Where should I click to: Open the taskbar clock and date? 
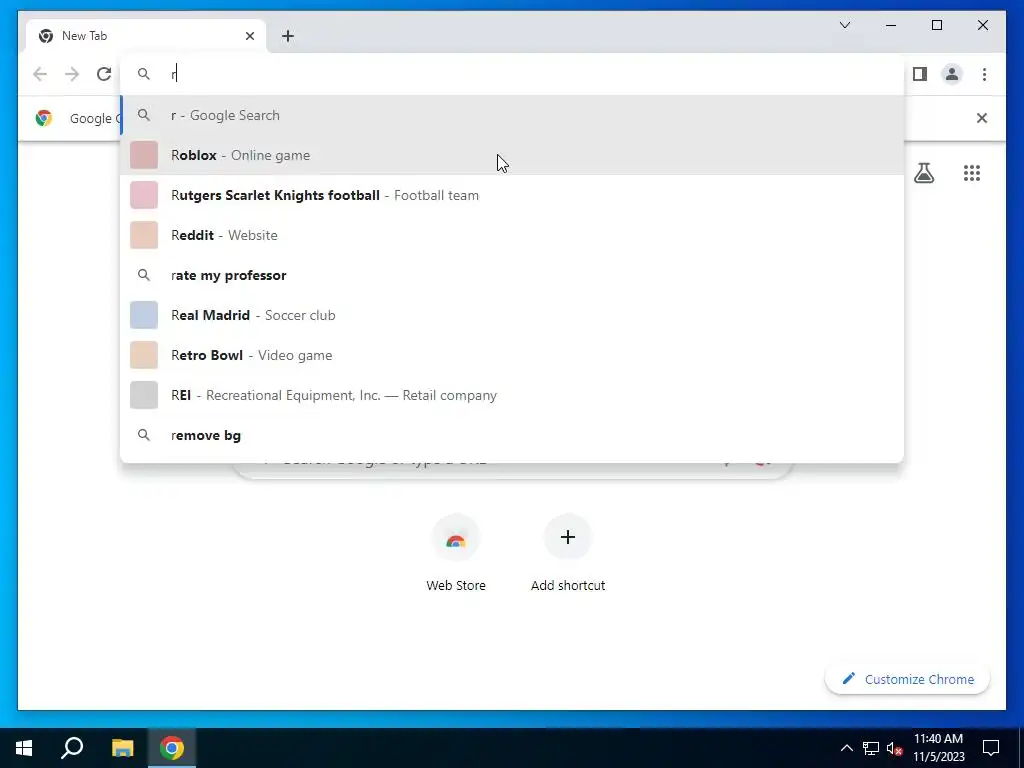[938, 748]
